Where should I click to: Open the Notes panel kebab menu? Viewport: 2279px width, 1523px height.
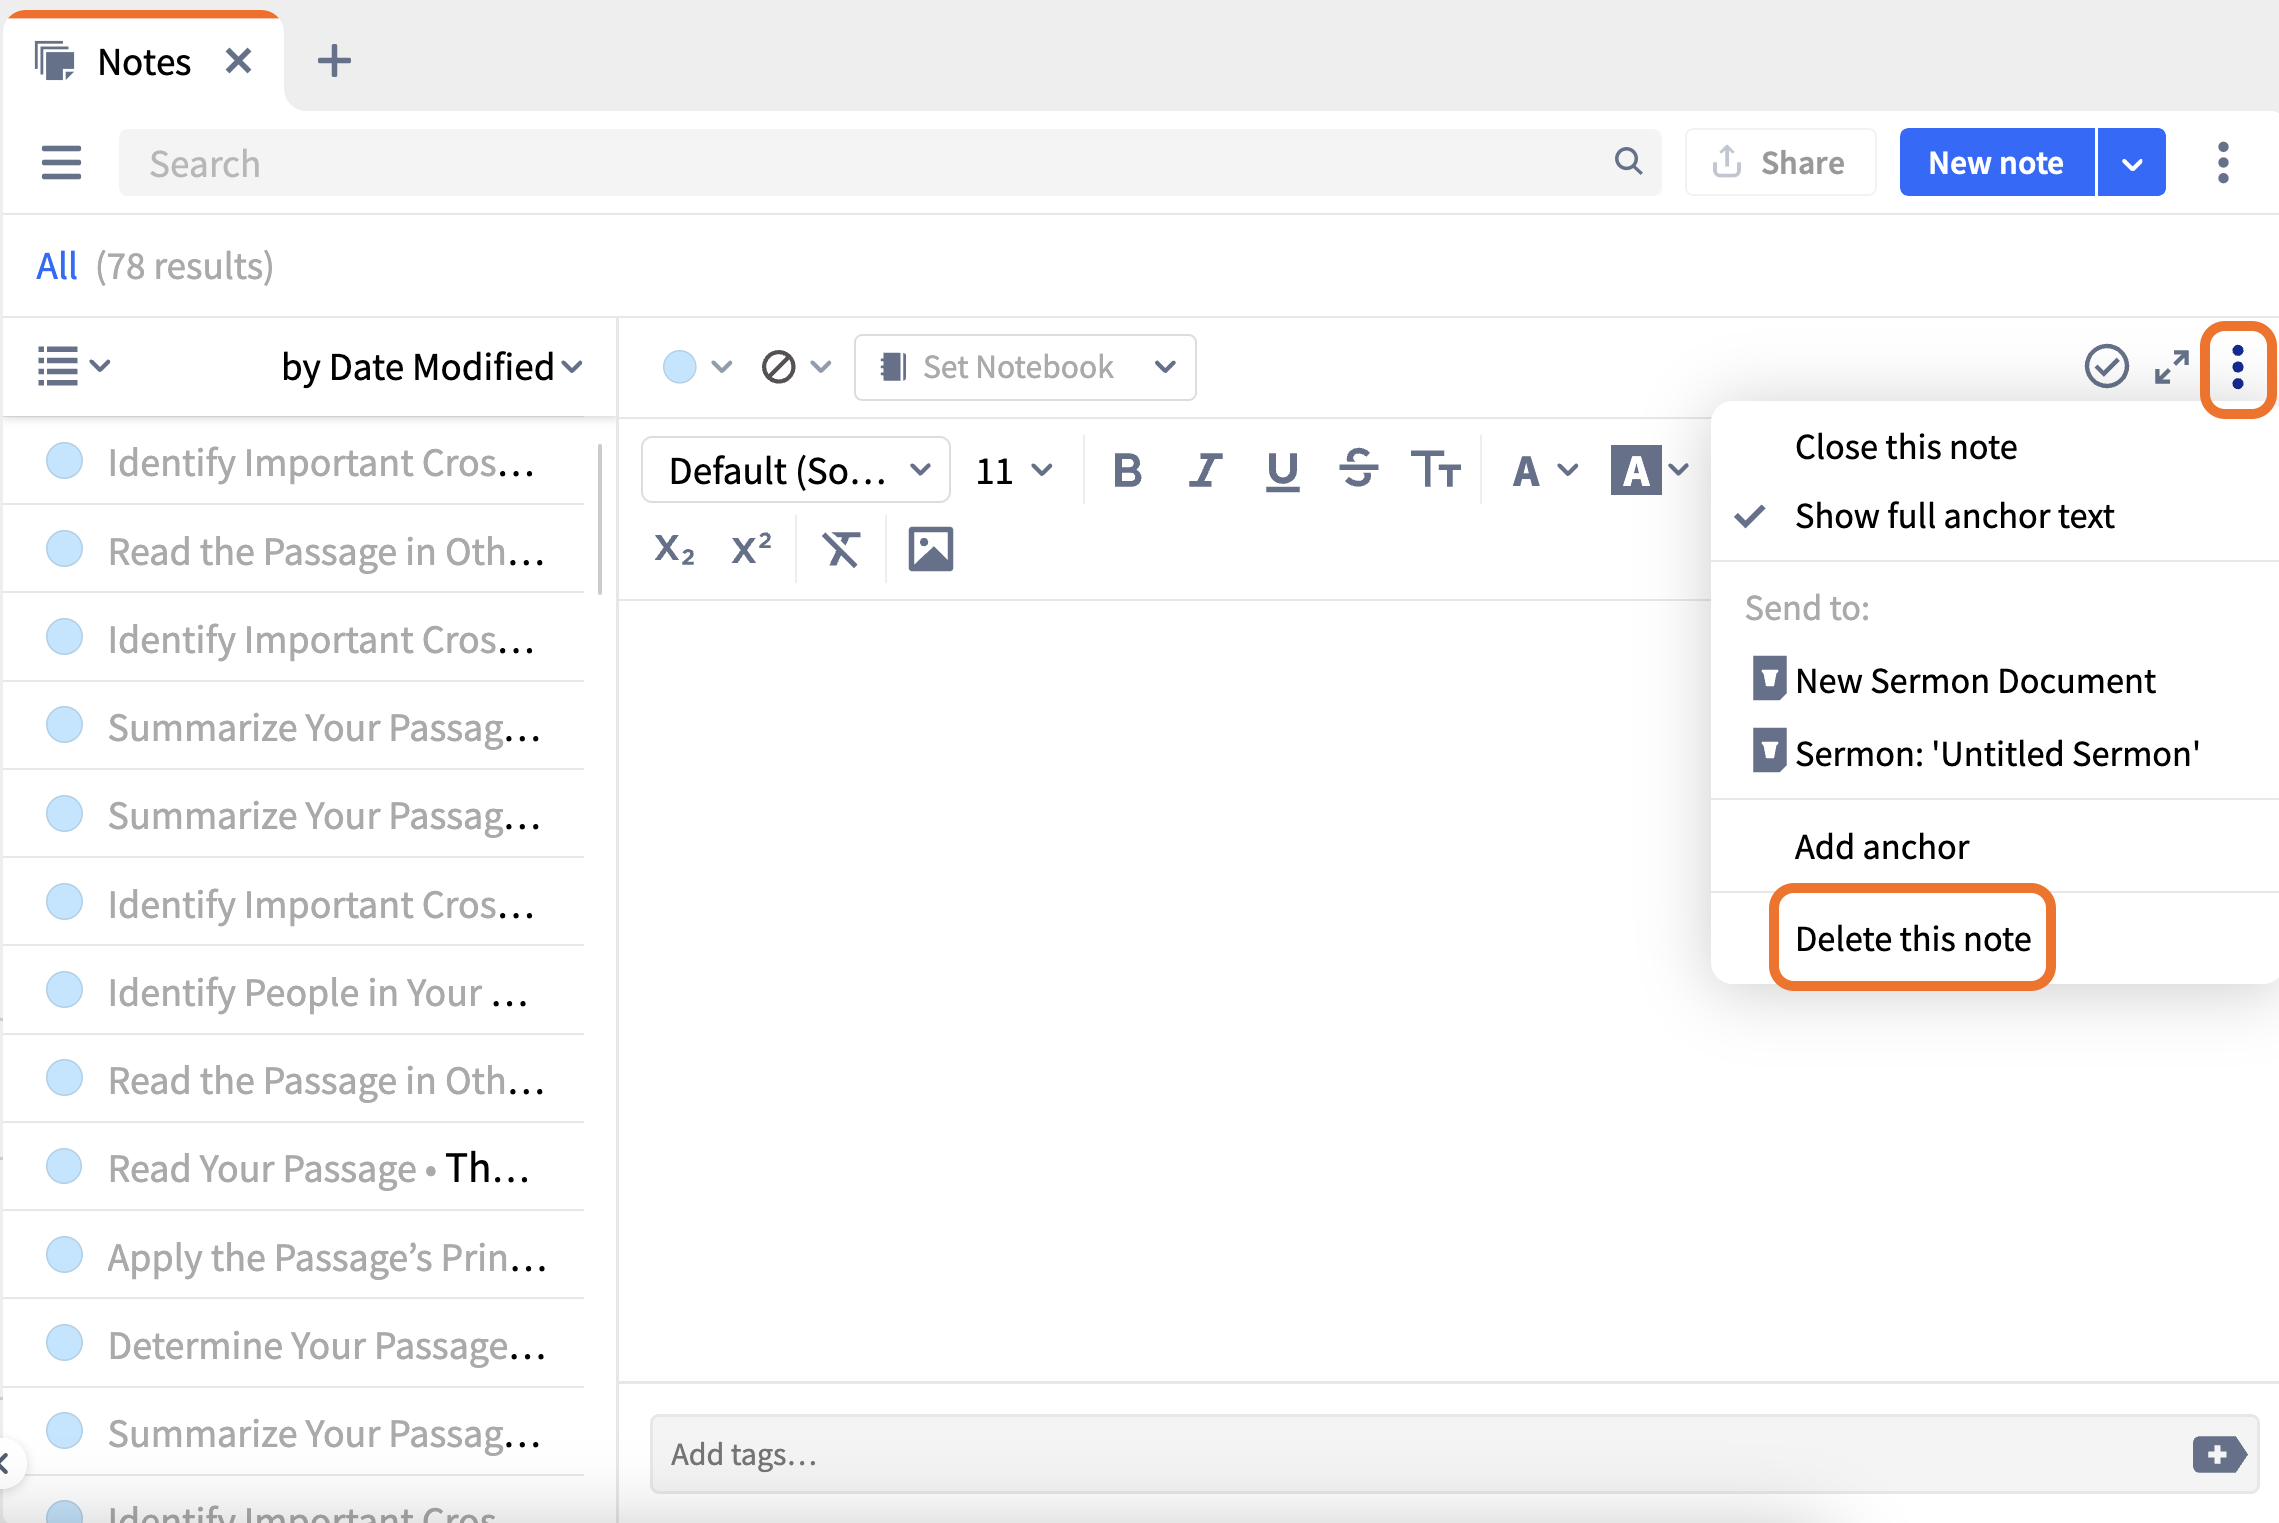click(2222, 162)
